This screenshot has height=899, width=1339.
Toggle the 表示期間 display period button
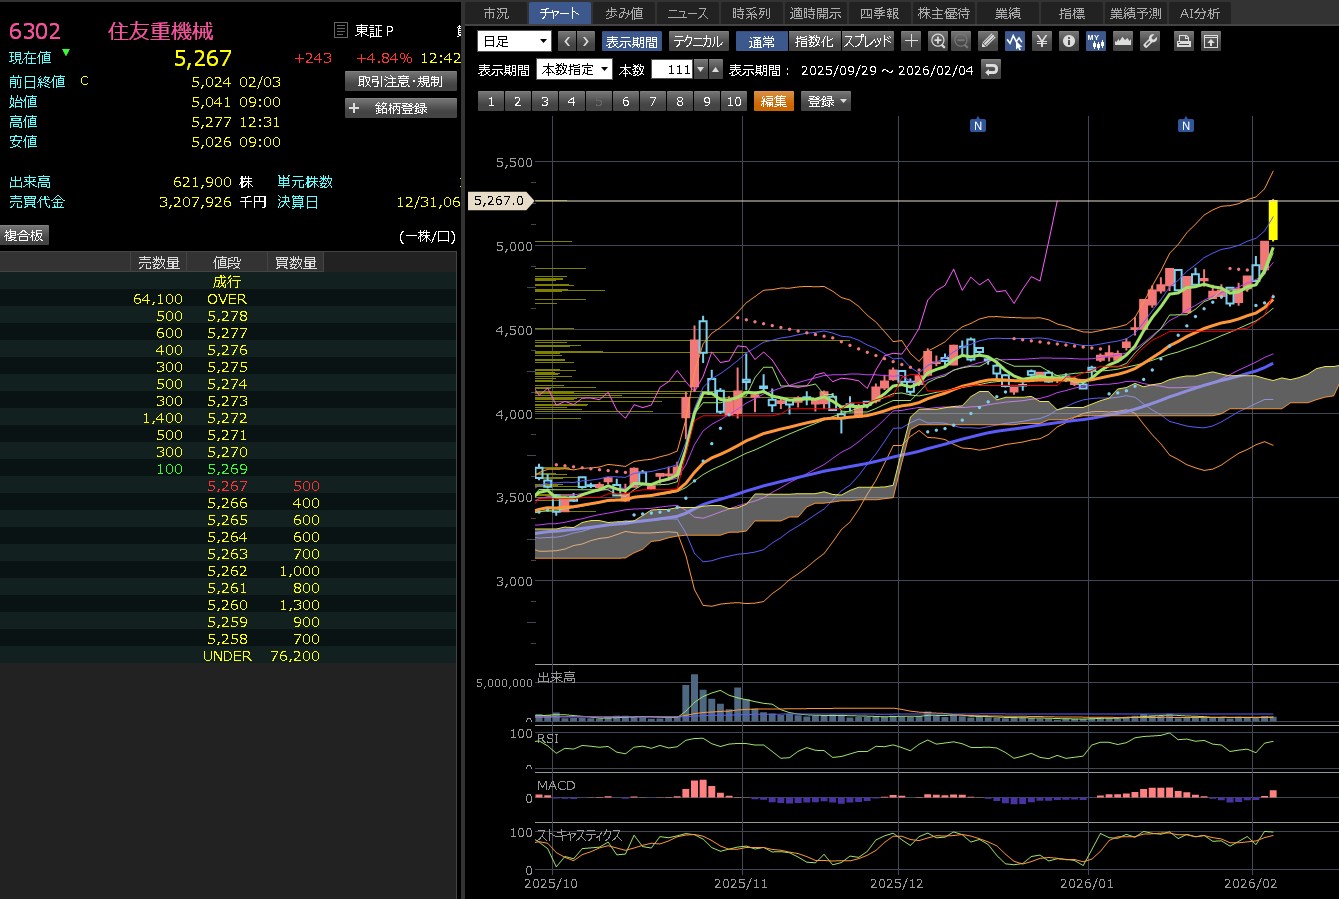[x=631, y=41]
